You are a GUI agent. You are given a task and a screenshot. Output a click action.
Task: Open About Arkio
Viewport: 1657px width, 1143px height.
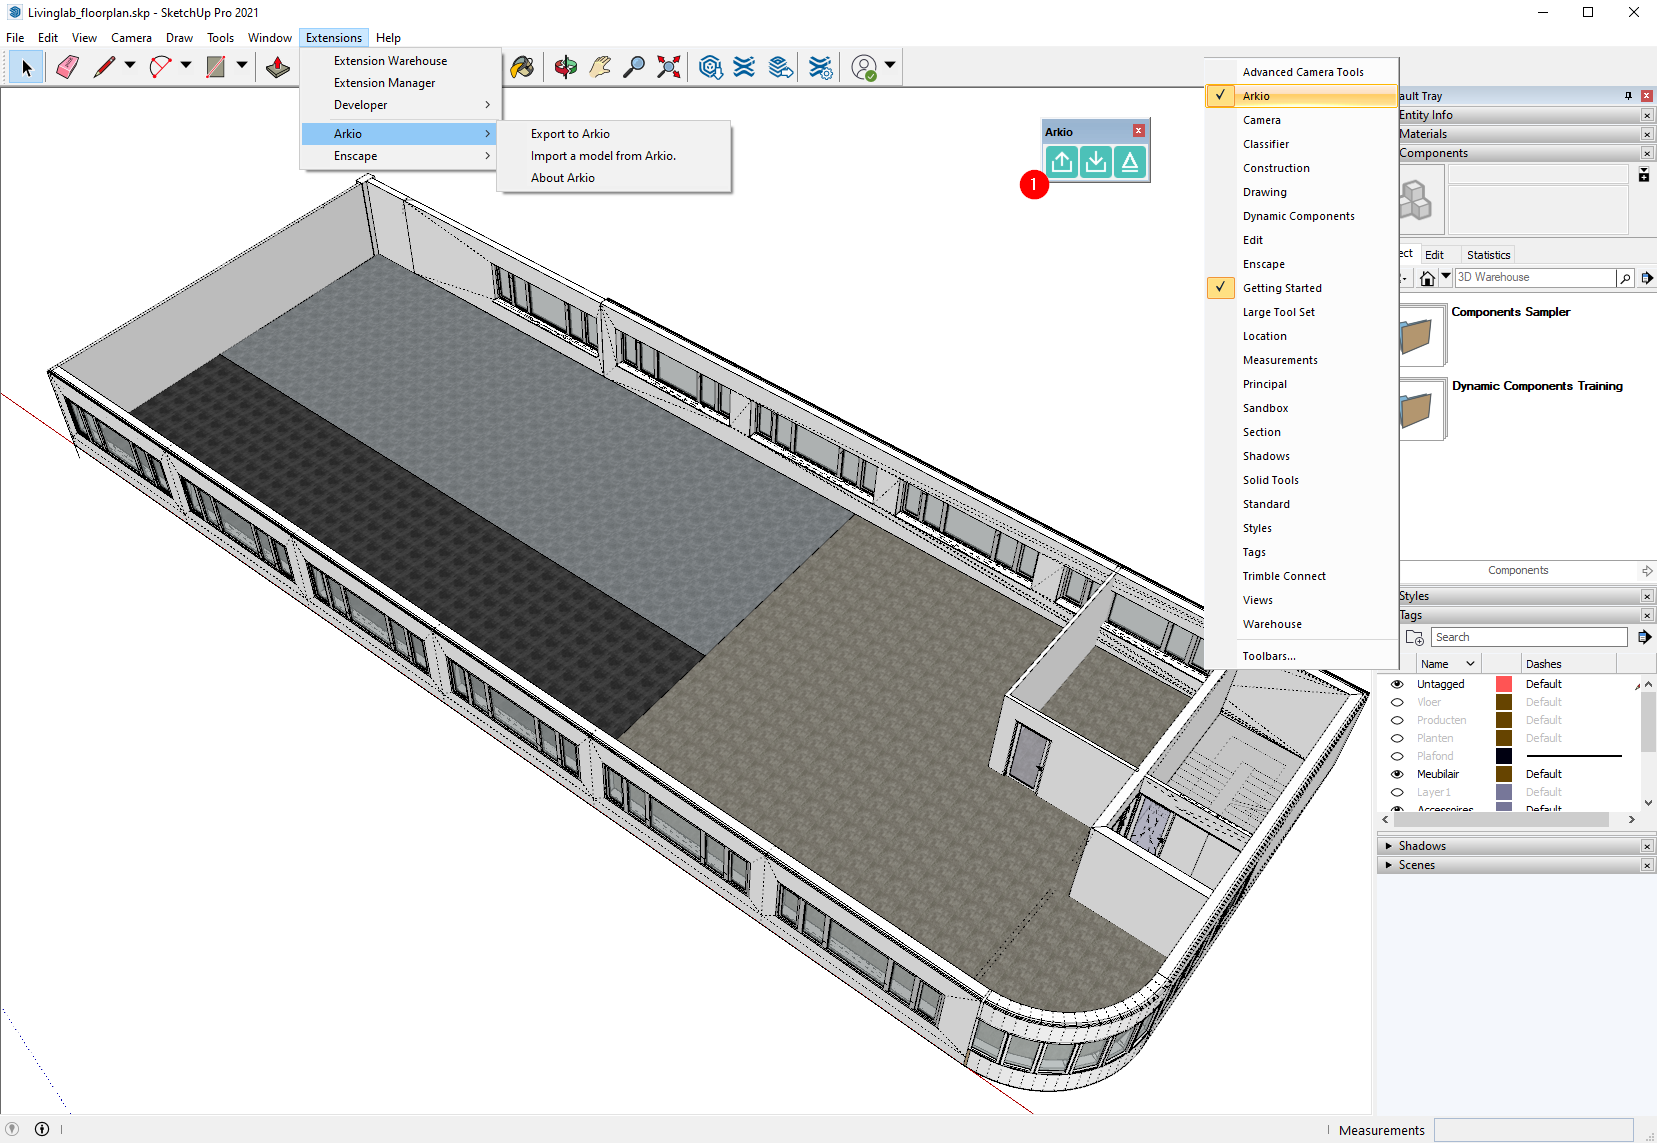[x=563, y=178]
